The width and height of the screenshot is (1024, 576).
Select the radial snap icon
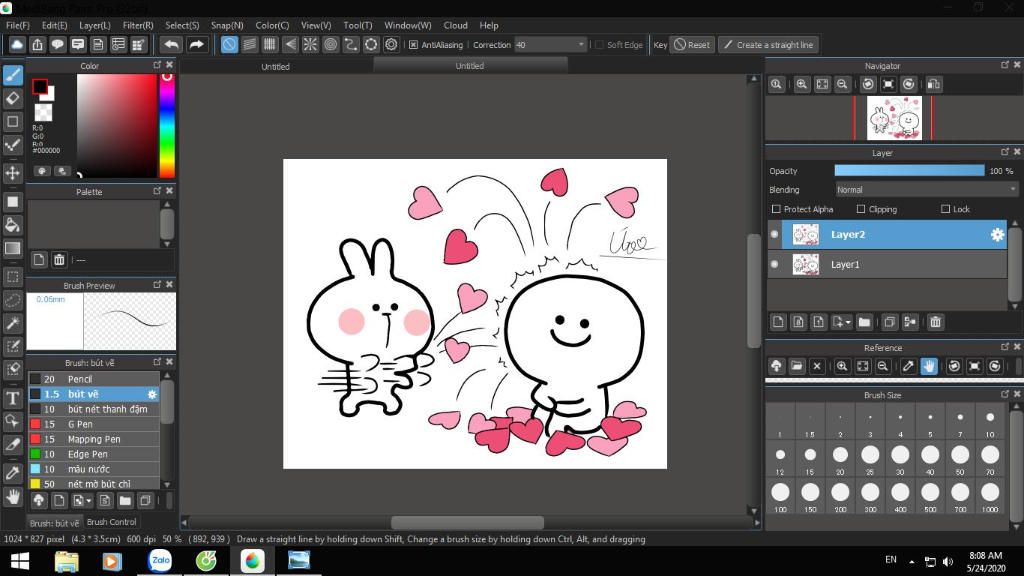(310, 44)
